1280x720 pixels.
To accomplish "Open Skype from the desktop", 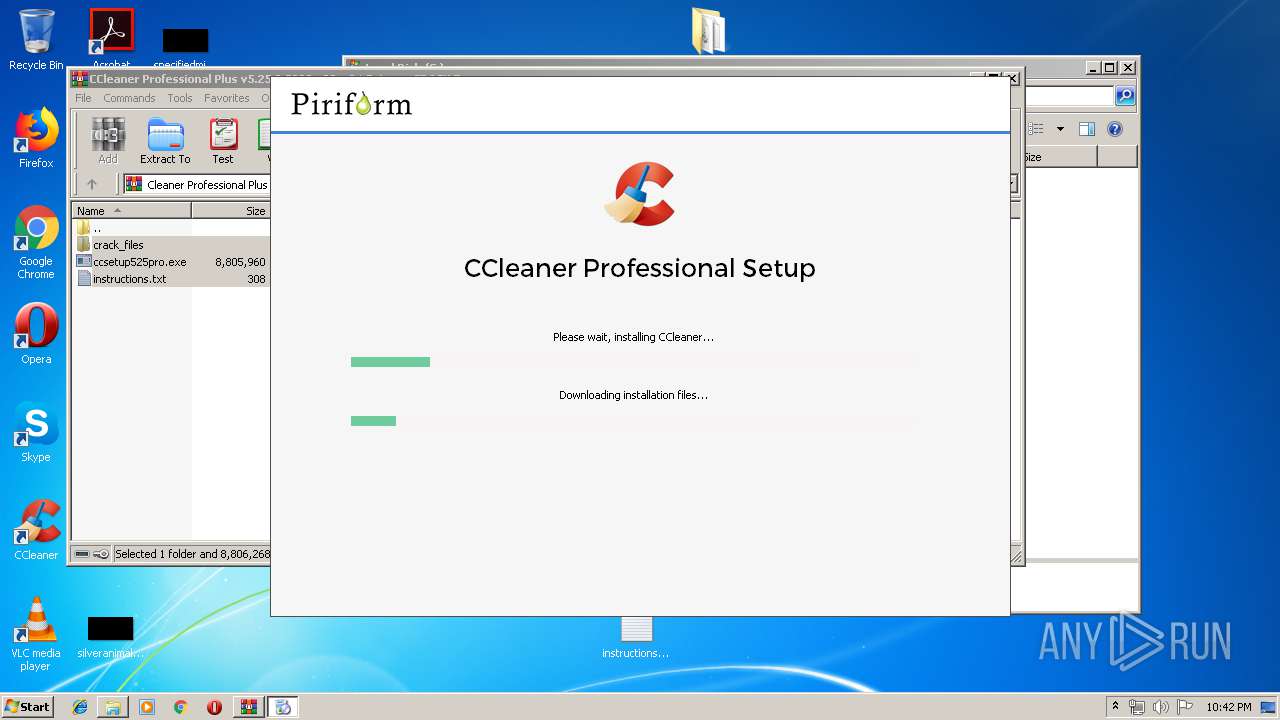I will tap(36, 432).
